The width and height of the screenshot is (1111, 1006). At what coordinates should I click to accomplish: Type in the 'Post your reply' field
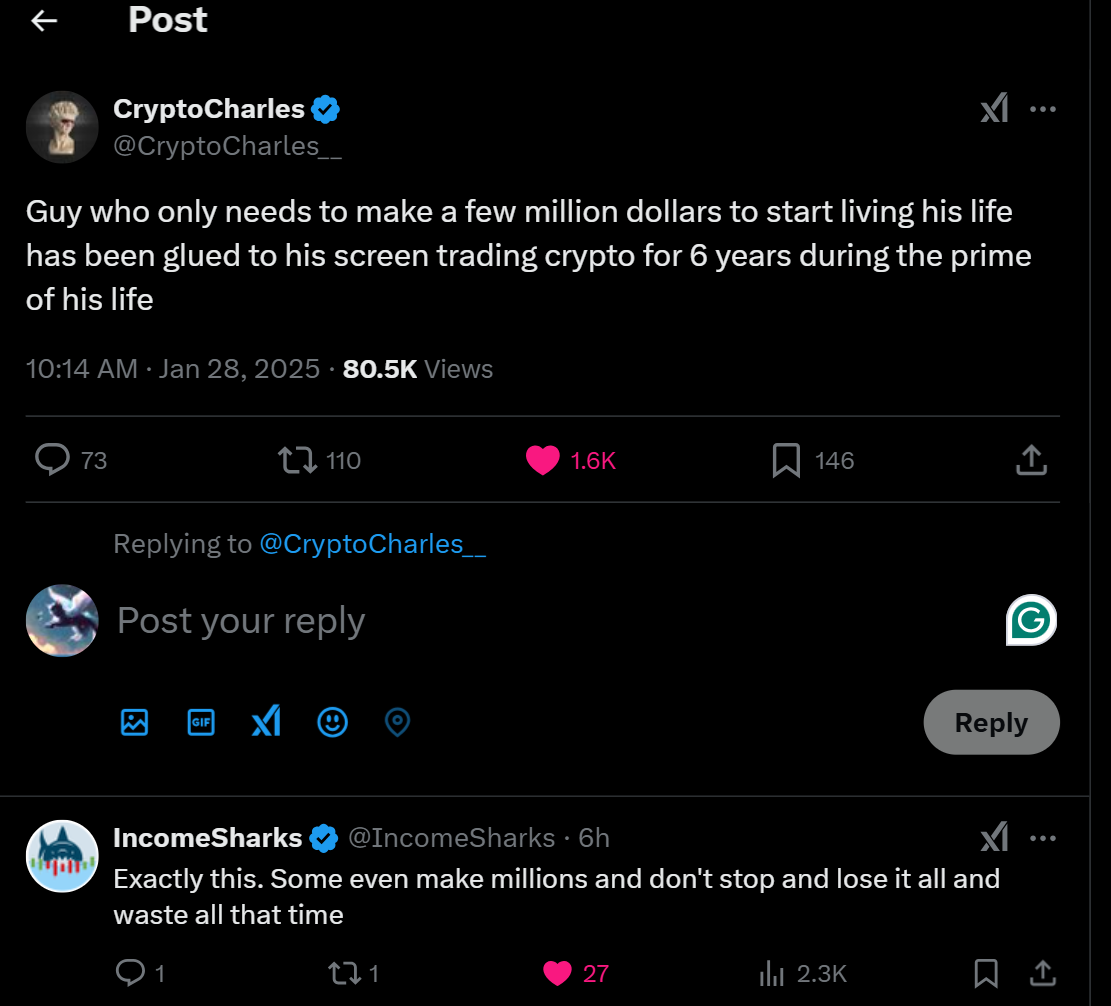click(500, 621)
